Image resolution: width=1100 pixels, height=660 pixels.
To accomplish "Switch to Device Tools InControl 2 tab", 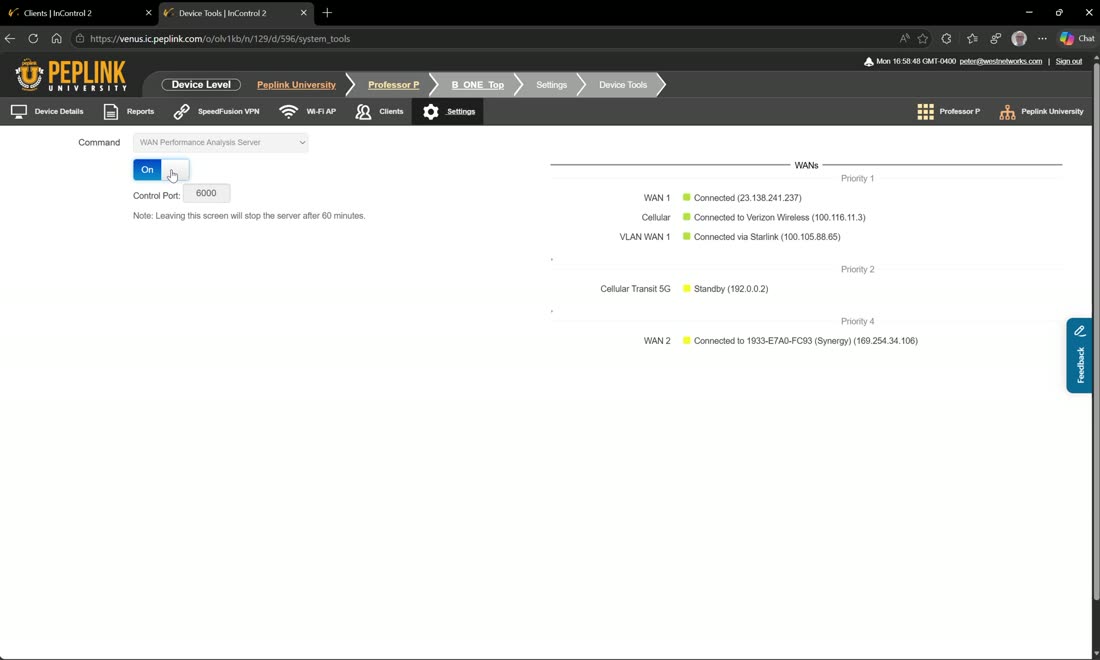I will click(x=236, y=13).
